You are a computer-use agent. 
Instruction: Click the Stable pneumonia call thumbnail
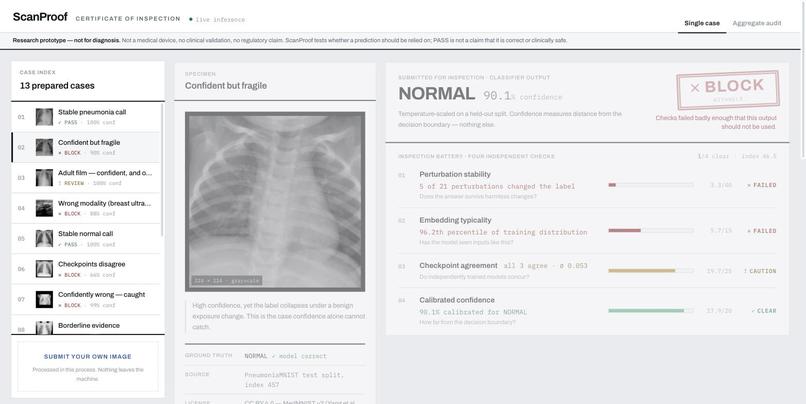click(44, 117)
